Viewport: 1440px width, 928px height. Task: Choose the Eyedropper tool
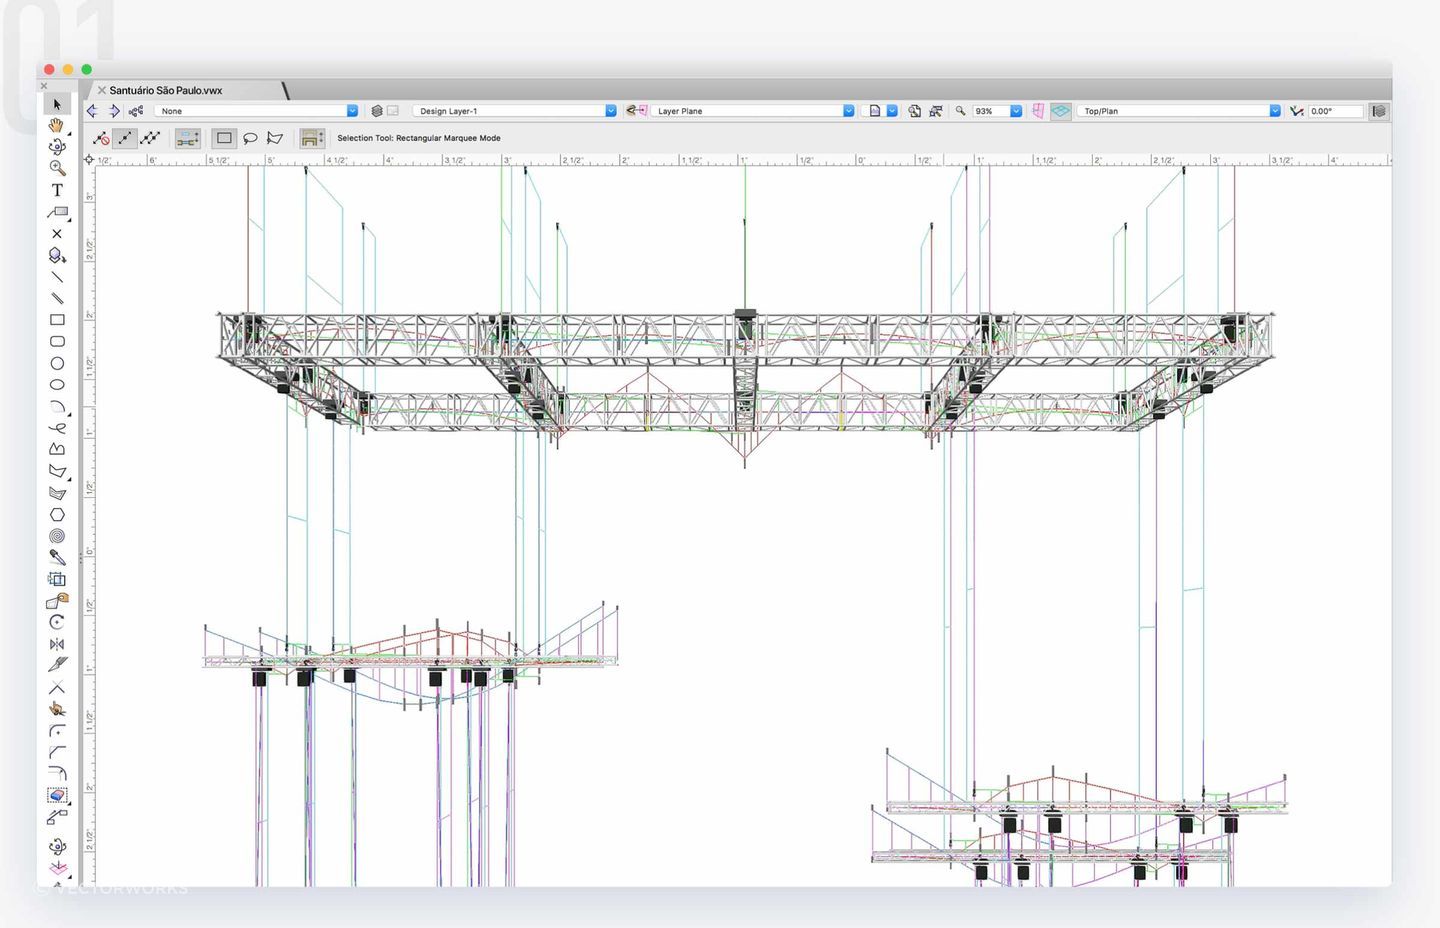pos(57,557)
